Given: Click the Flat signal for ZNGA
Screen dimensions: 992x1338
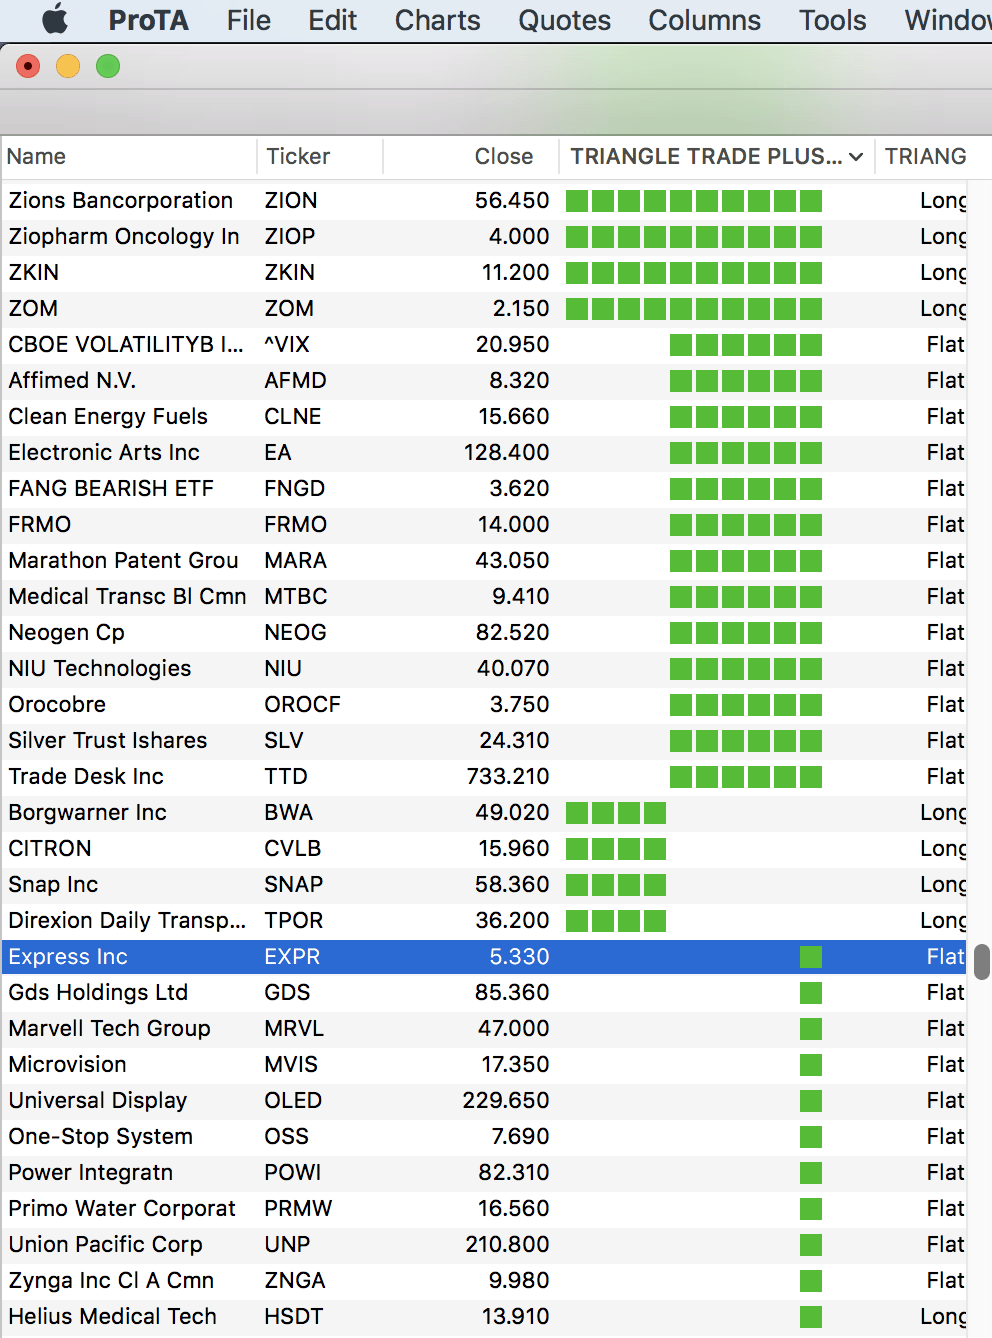Looking at the screenshot, I should pyautogui.click(x=945, y=1280).
